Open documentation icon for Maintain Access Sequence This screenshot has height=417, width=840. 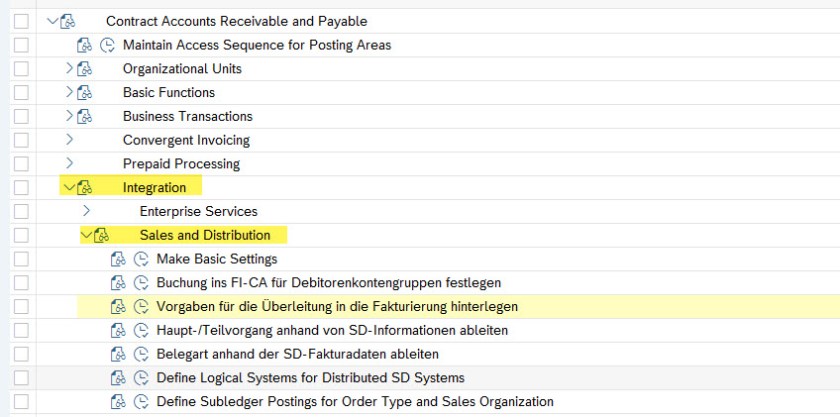point(84,45)
